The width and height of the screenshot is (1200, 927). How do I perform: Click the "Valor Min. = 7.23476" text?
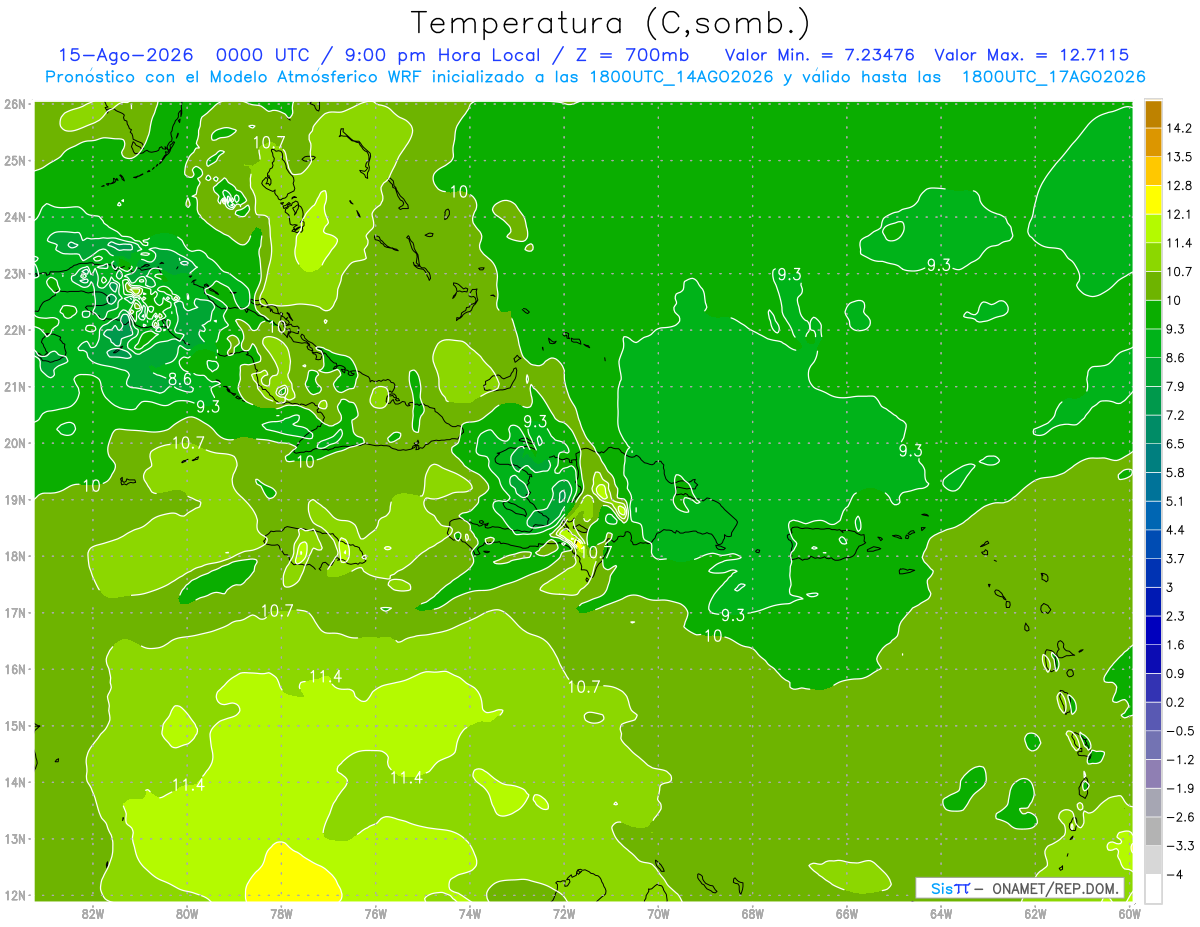click(x=822, y=55)
